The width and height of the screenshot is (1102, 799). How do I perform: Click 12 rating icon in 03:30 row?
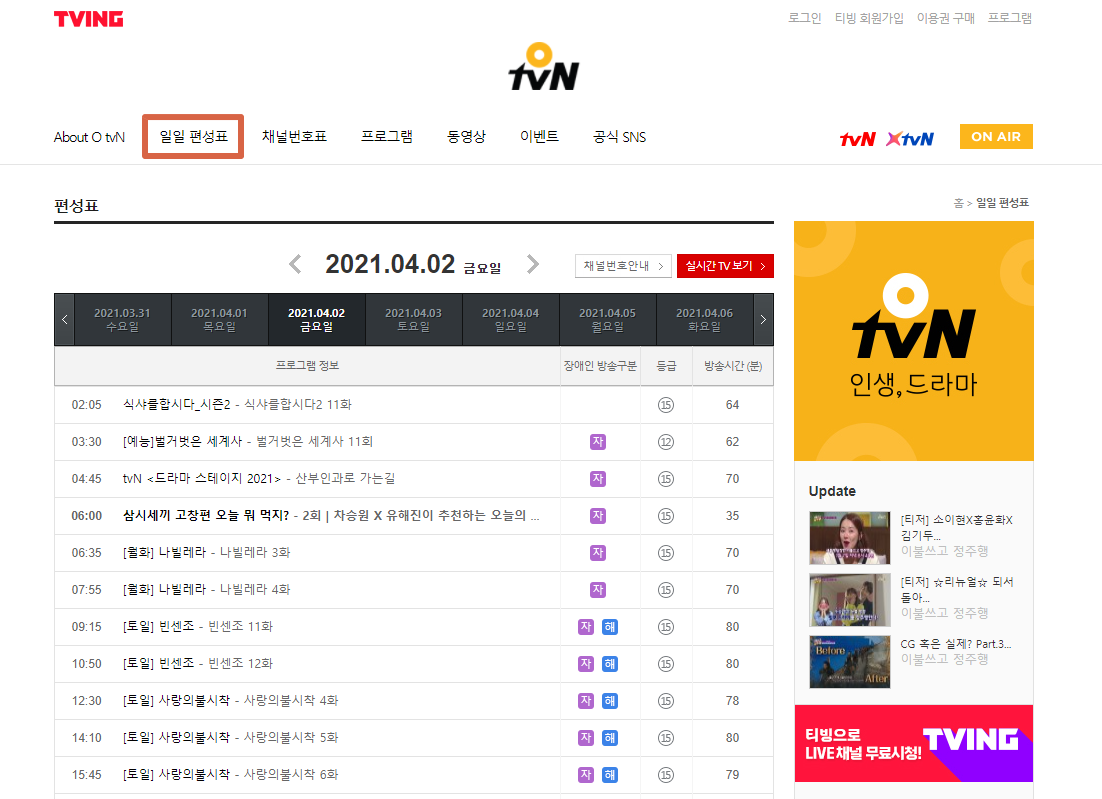(x=666, y=442)
